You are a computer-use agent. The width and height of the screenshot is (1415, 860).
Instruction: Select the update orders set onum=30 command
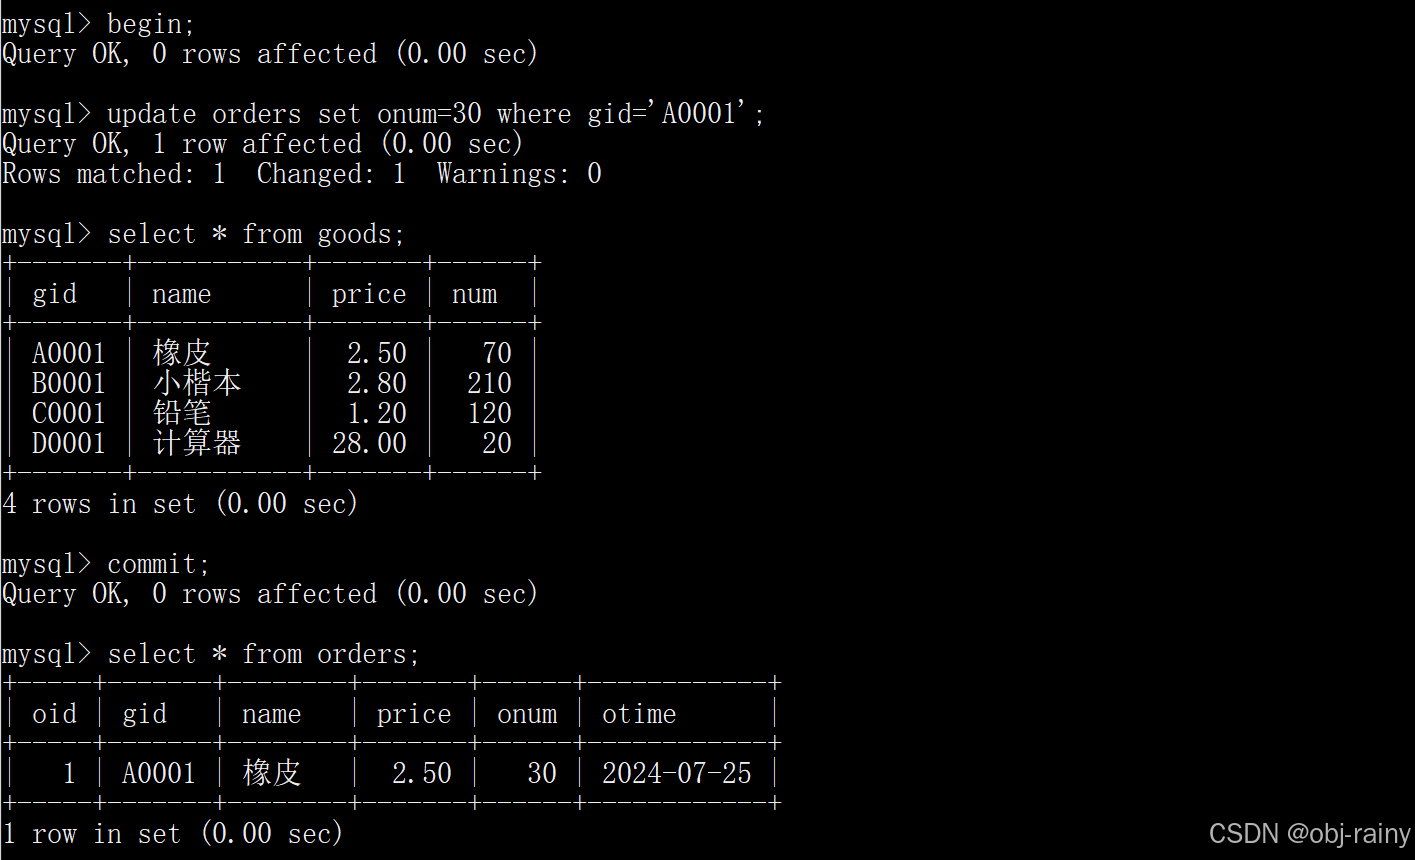(x=436, y=114)
